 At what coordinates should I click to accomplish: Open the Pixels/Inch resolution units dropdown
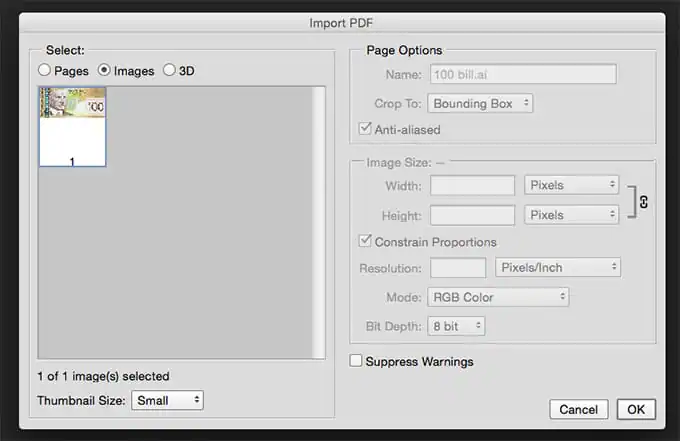[558, 268]
